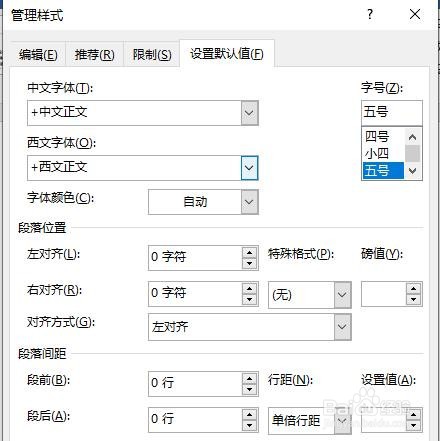Increase 段前 spacing with up arrow
This screenshot has height=441, width=440.
tap(249, 378)
